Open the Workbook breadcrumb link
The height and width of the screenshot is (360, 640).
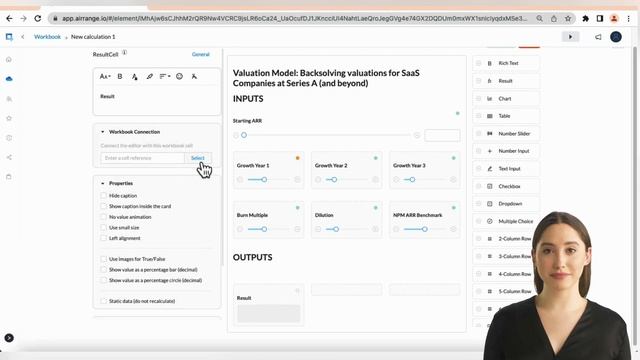coord(47,37)
